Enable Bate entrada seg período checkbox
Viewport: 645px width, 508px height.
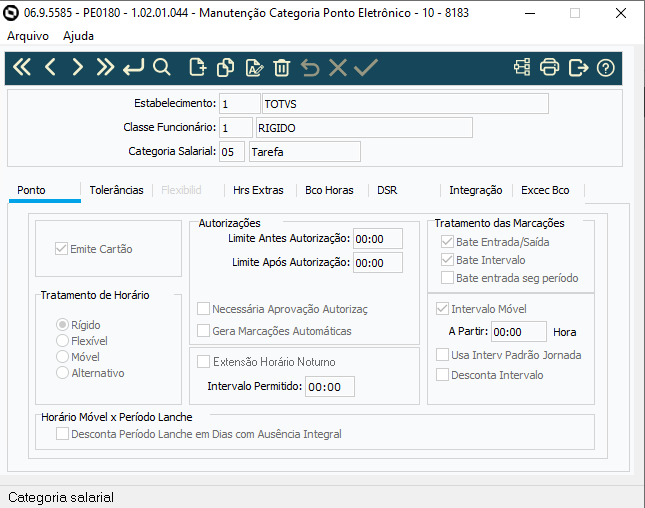coord(447,278)
